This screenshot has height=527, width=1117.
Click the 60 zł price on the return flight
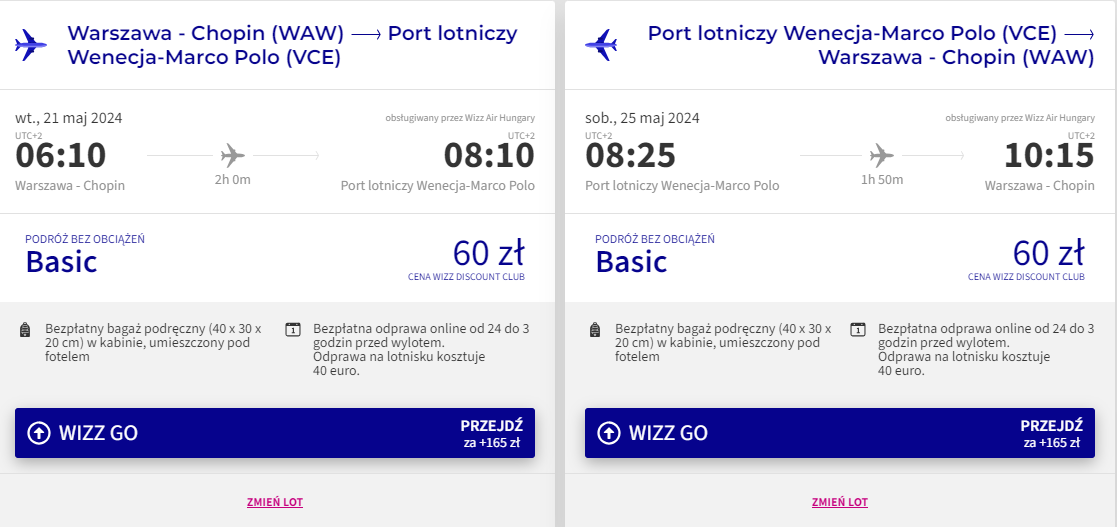(x=1049, y=253)
